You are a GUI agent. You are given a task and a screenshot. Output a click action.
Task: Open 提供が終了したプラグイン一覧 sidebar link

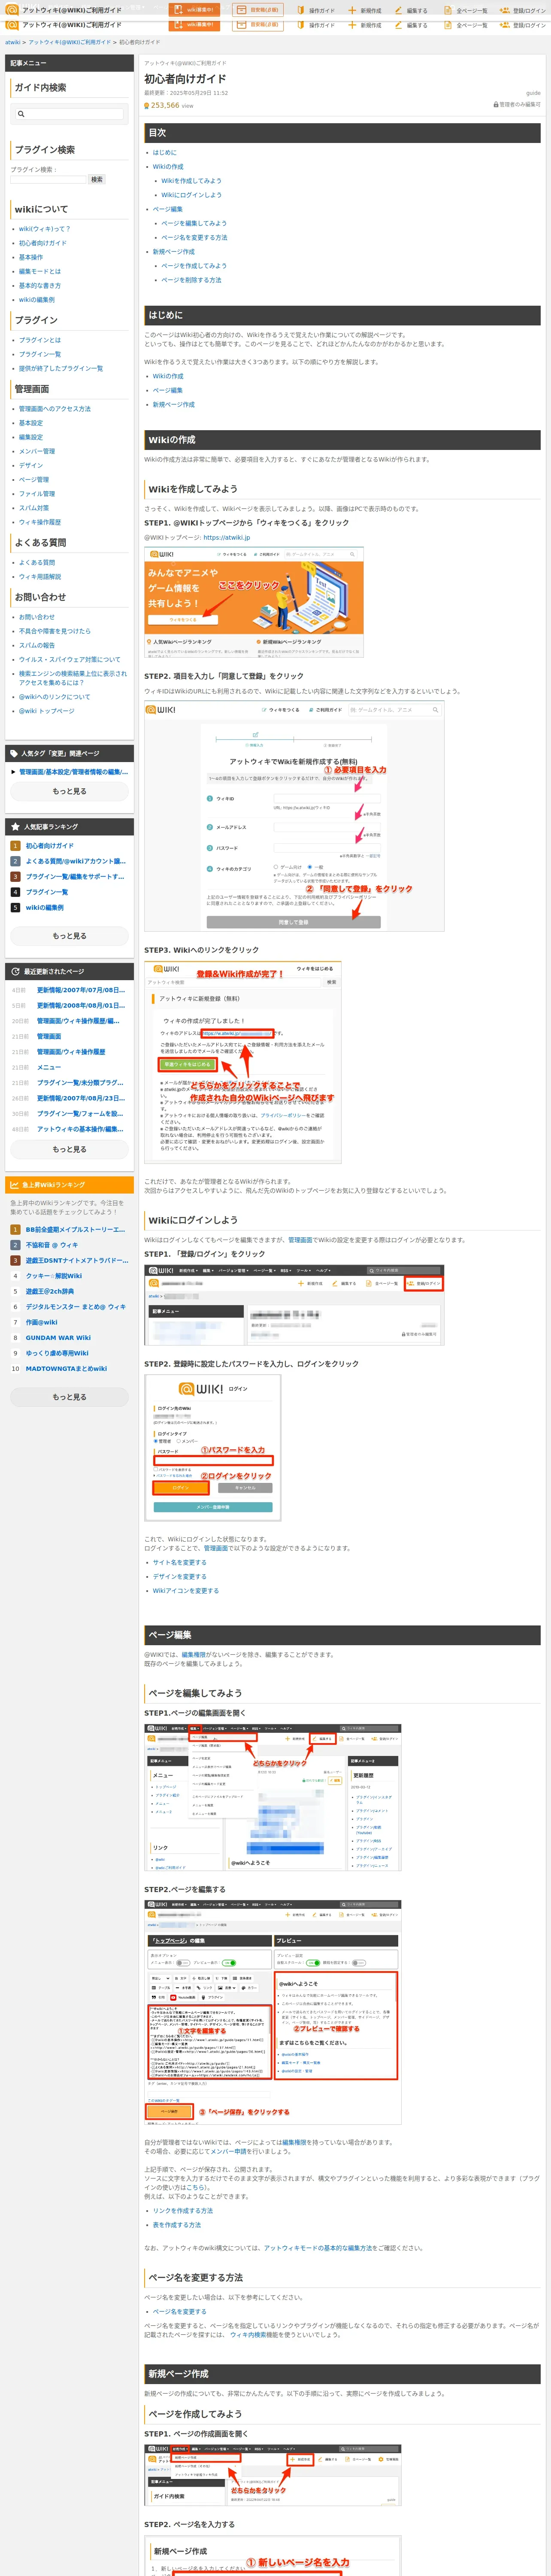pos(61,368)
